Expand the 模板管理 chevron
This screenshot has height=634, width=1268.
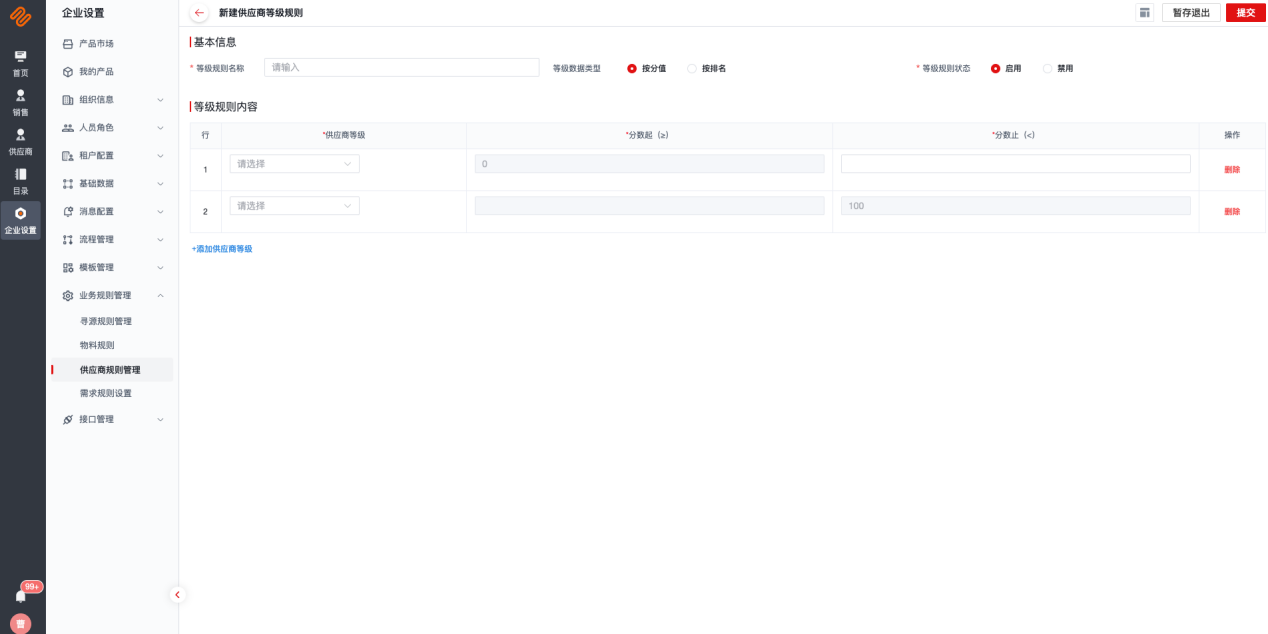coord(160,268)
